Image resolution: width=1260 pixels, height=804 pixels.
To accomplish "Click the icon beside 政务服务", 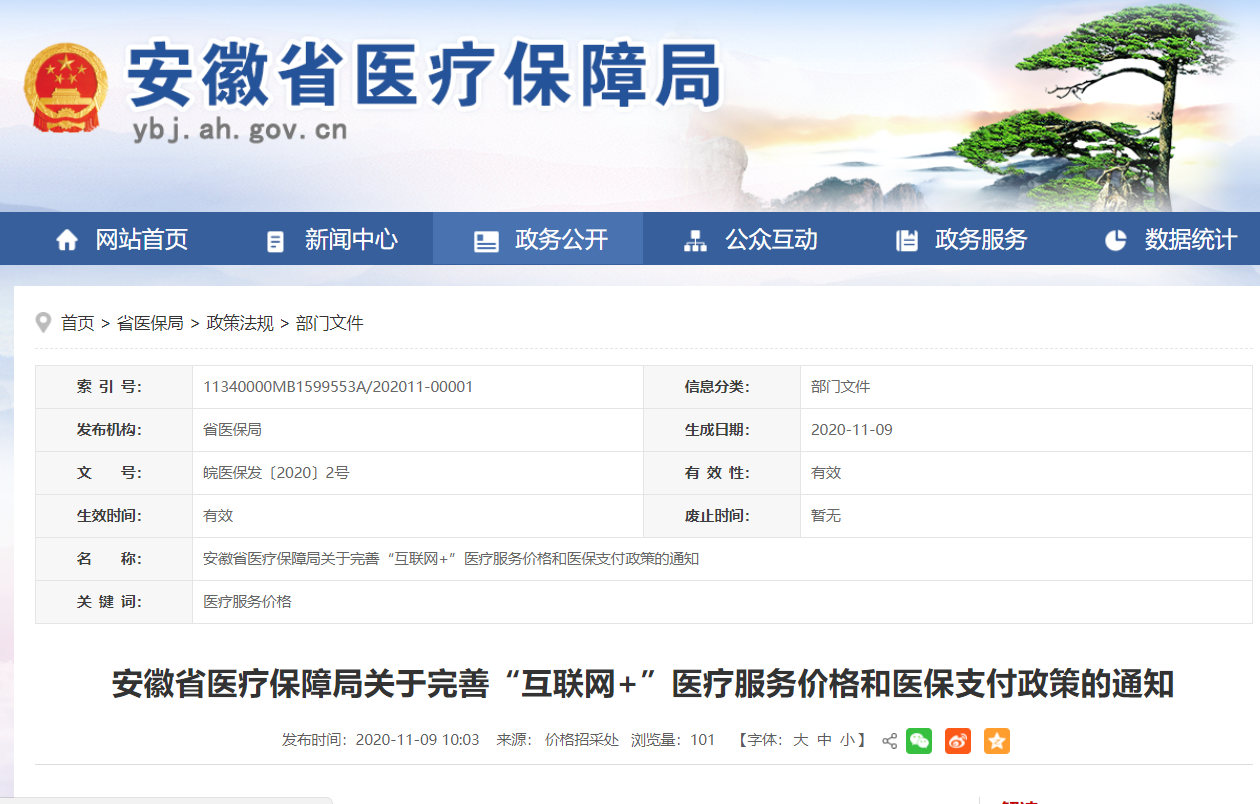I will pos(907,241).
